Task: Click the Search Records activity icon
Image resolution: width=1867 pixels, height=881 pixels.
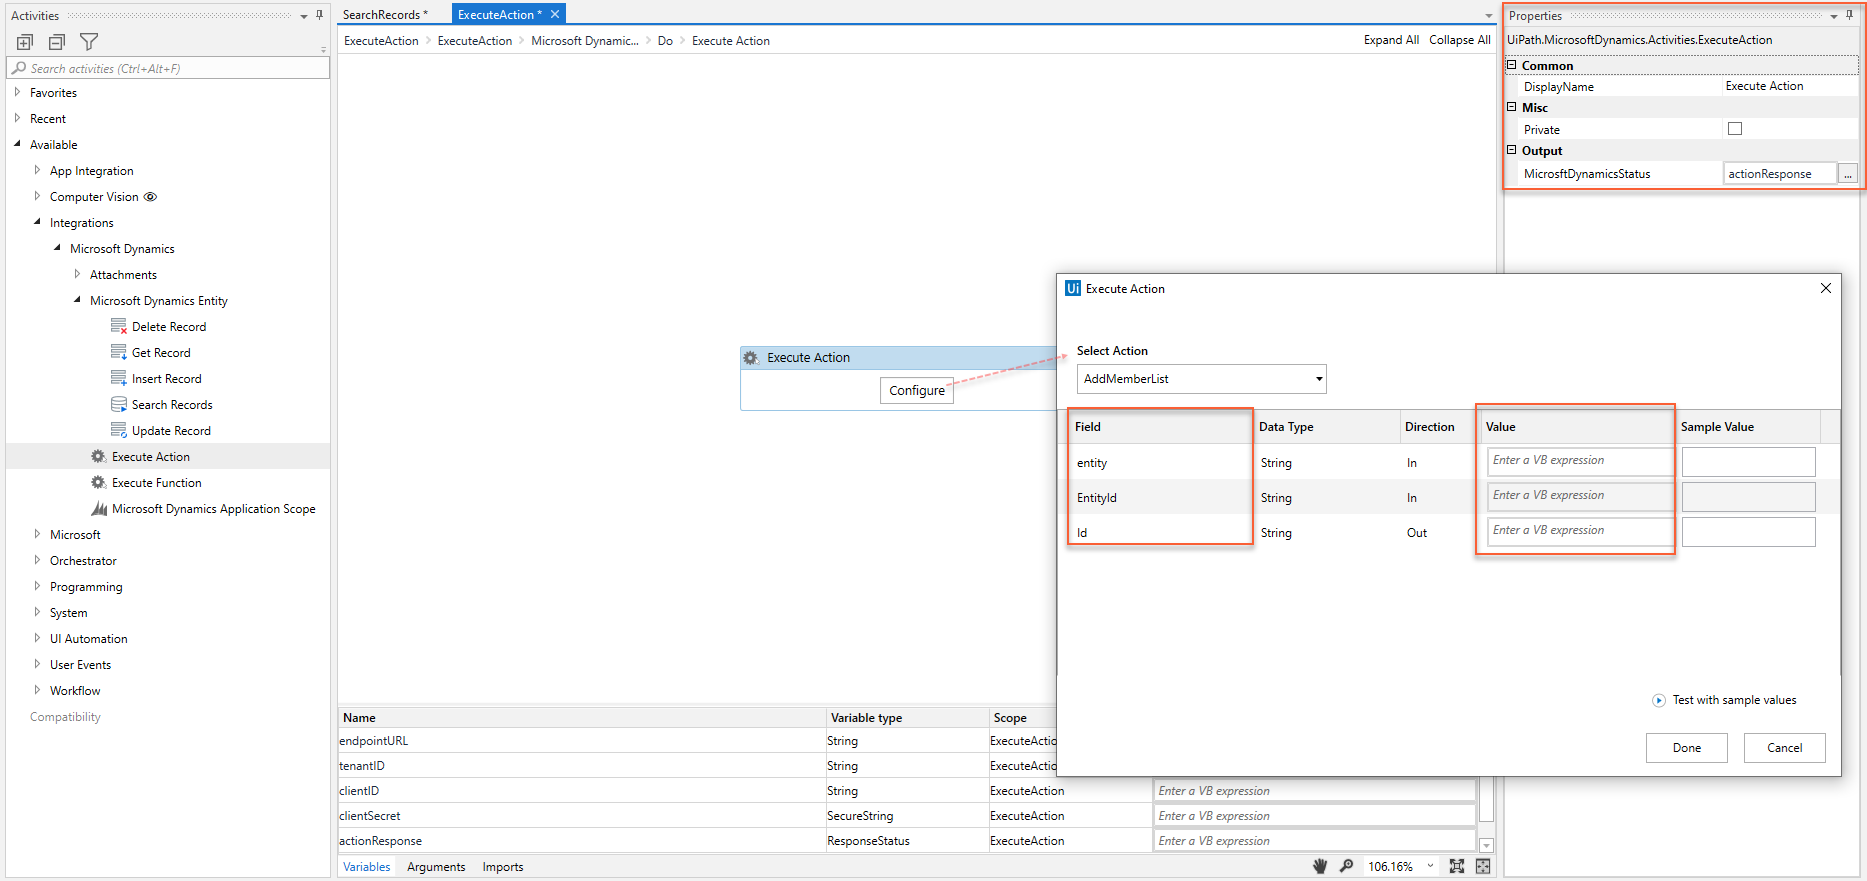Action: [x=119, y=404]
